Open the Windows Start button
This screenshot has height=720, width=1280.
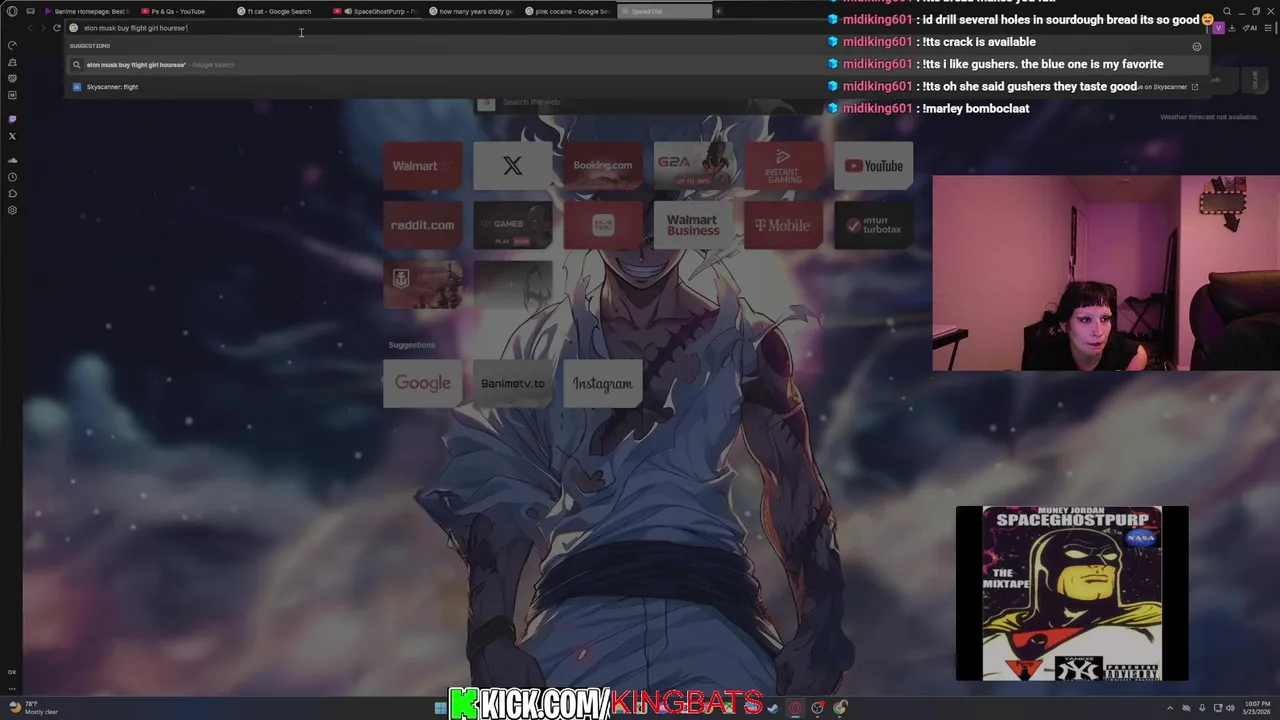pyautogui.click(x=440, y=708)
